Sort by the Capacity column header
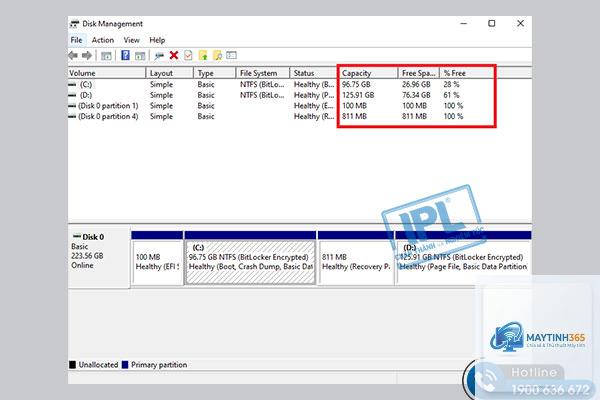The width and height of the screenshot is (600, 400). [x=368, y=73]
